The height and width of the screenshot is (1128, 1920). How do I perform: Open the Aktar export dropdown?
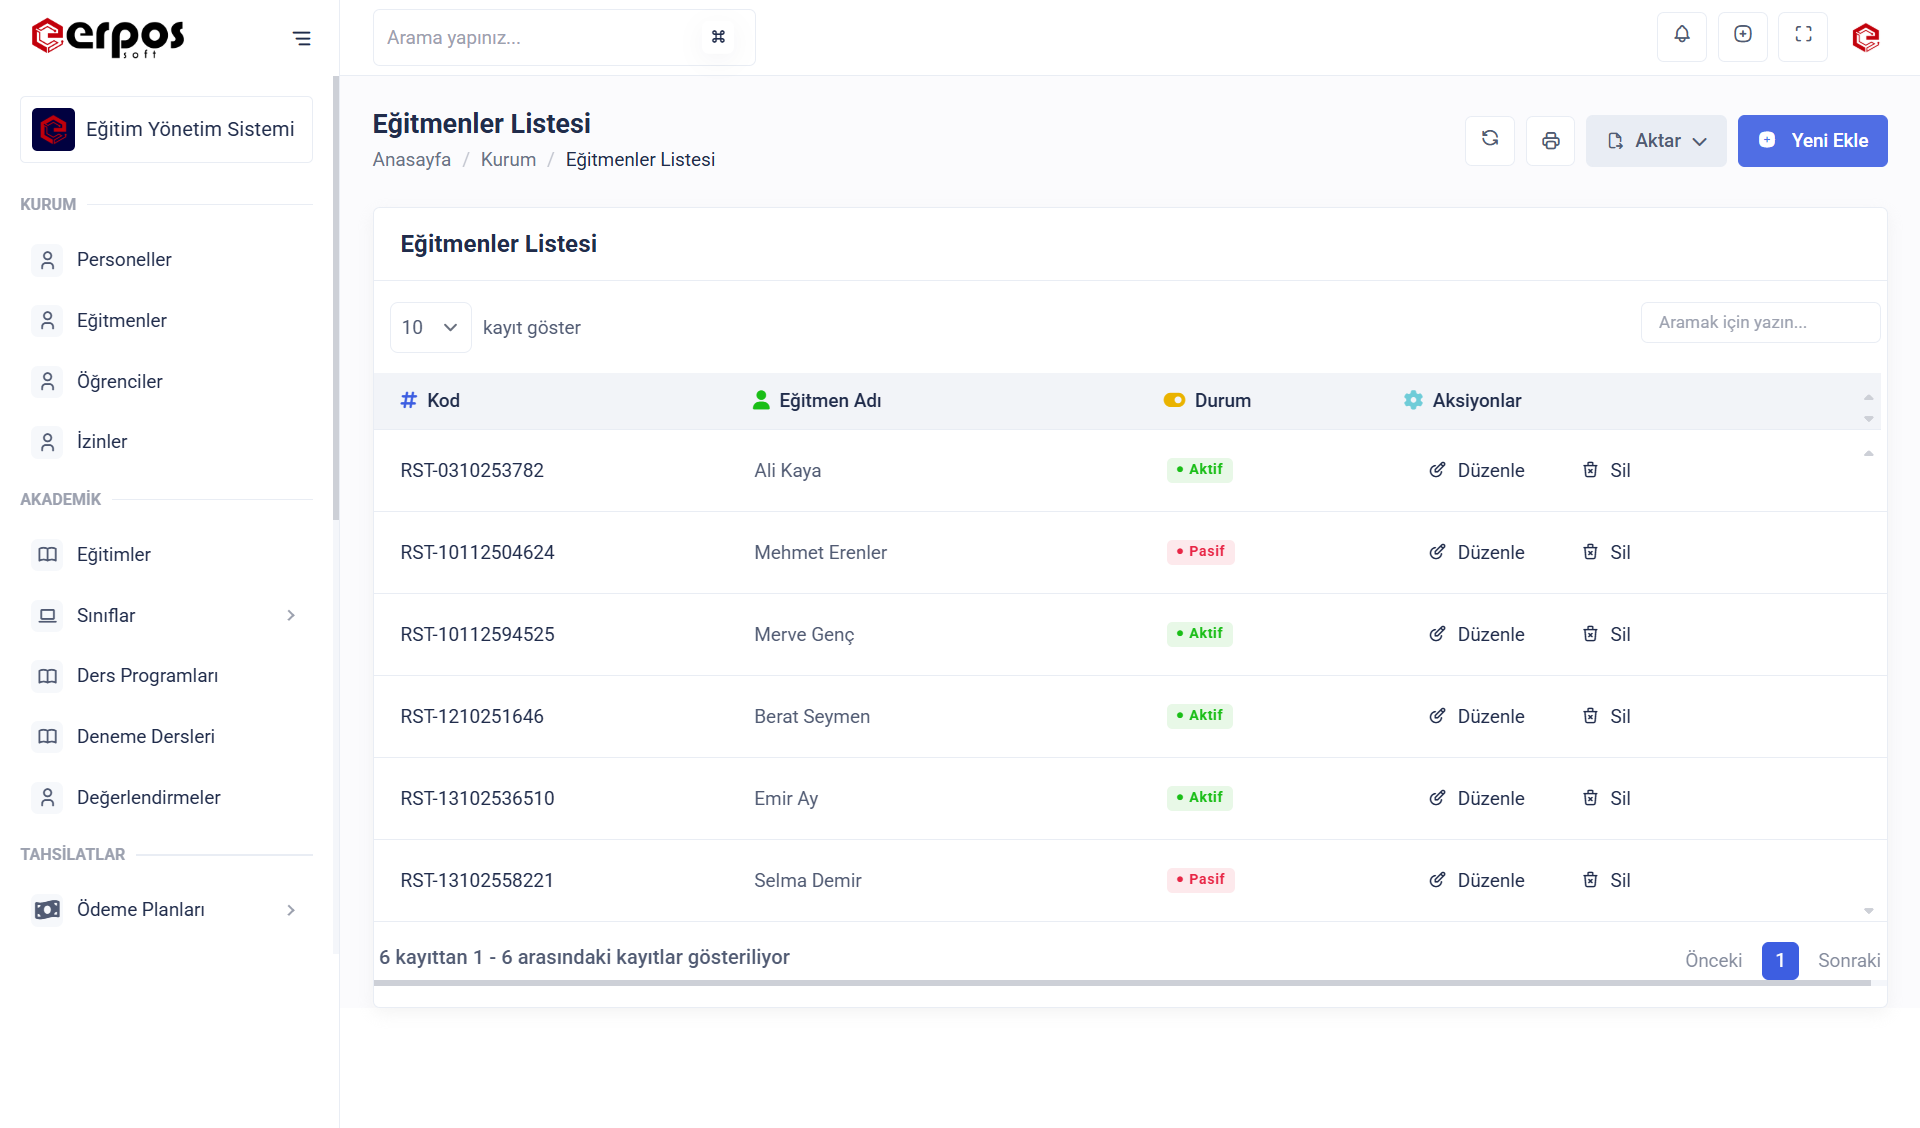point(1656,141)
